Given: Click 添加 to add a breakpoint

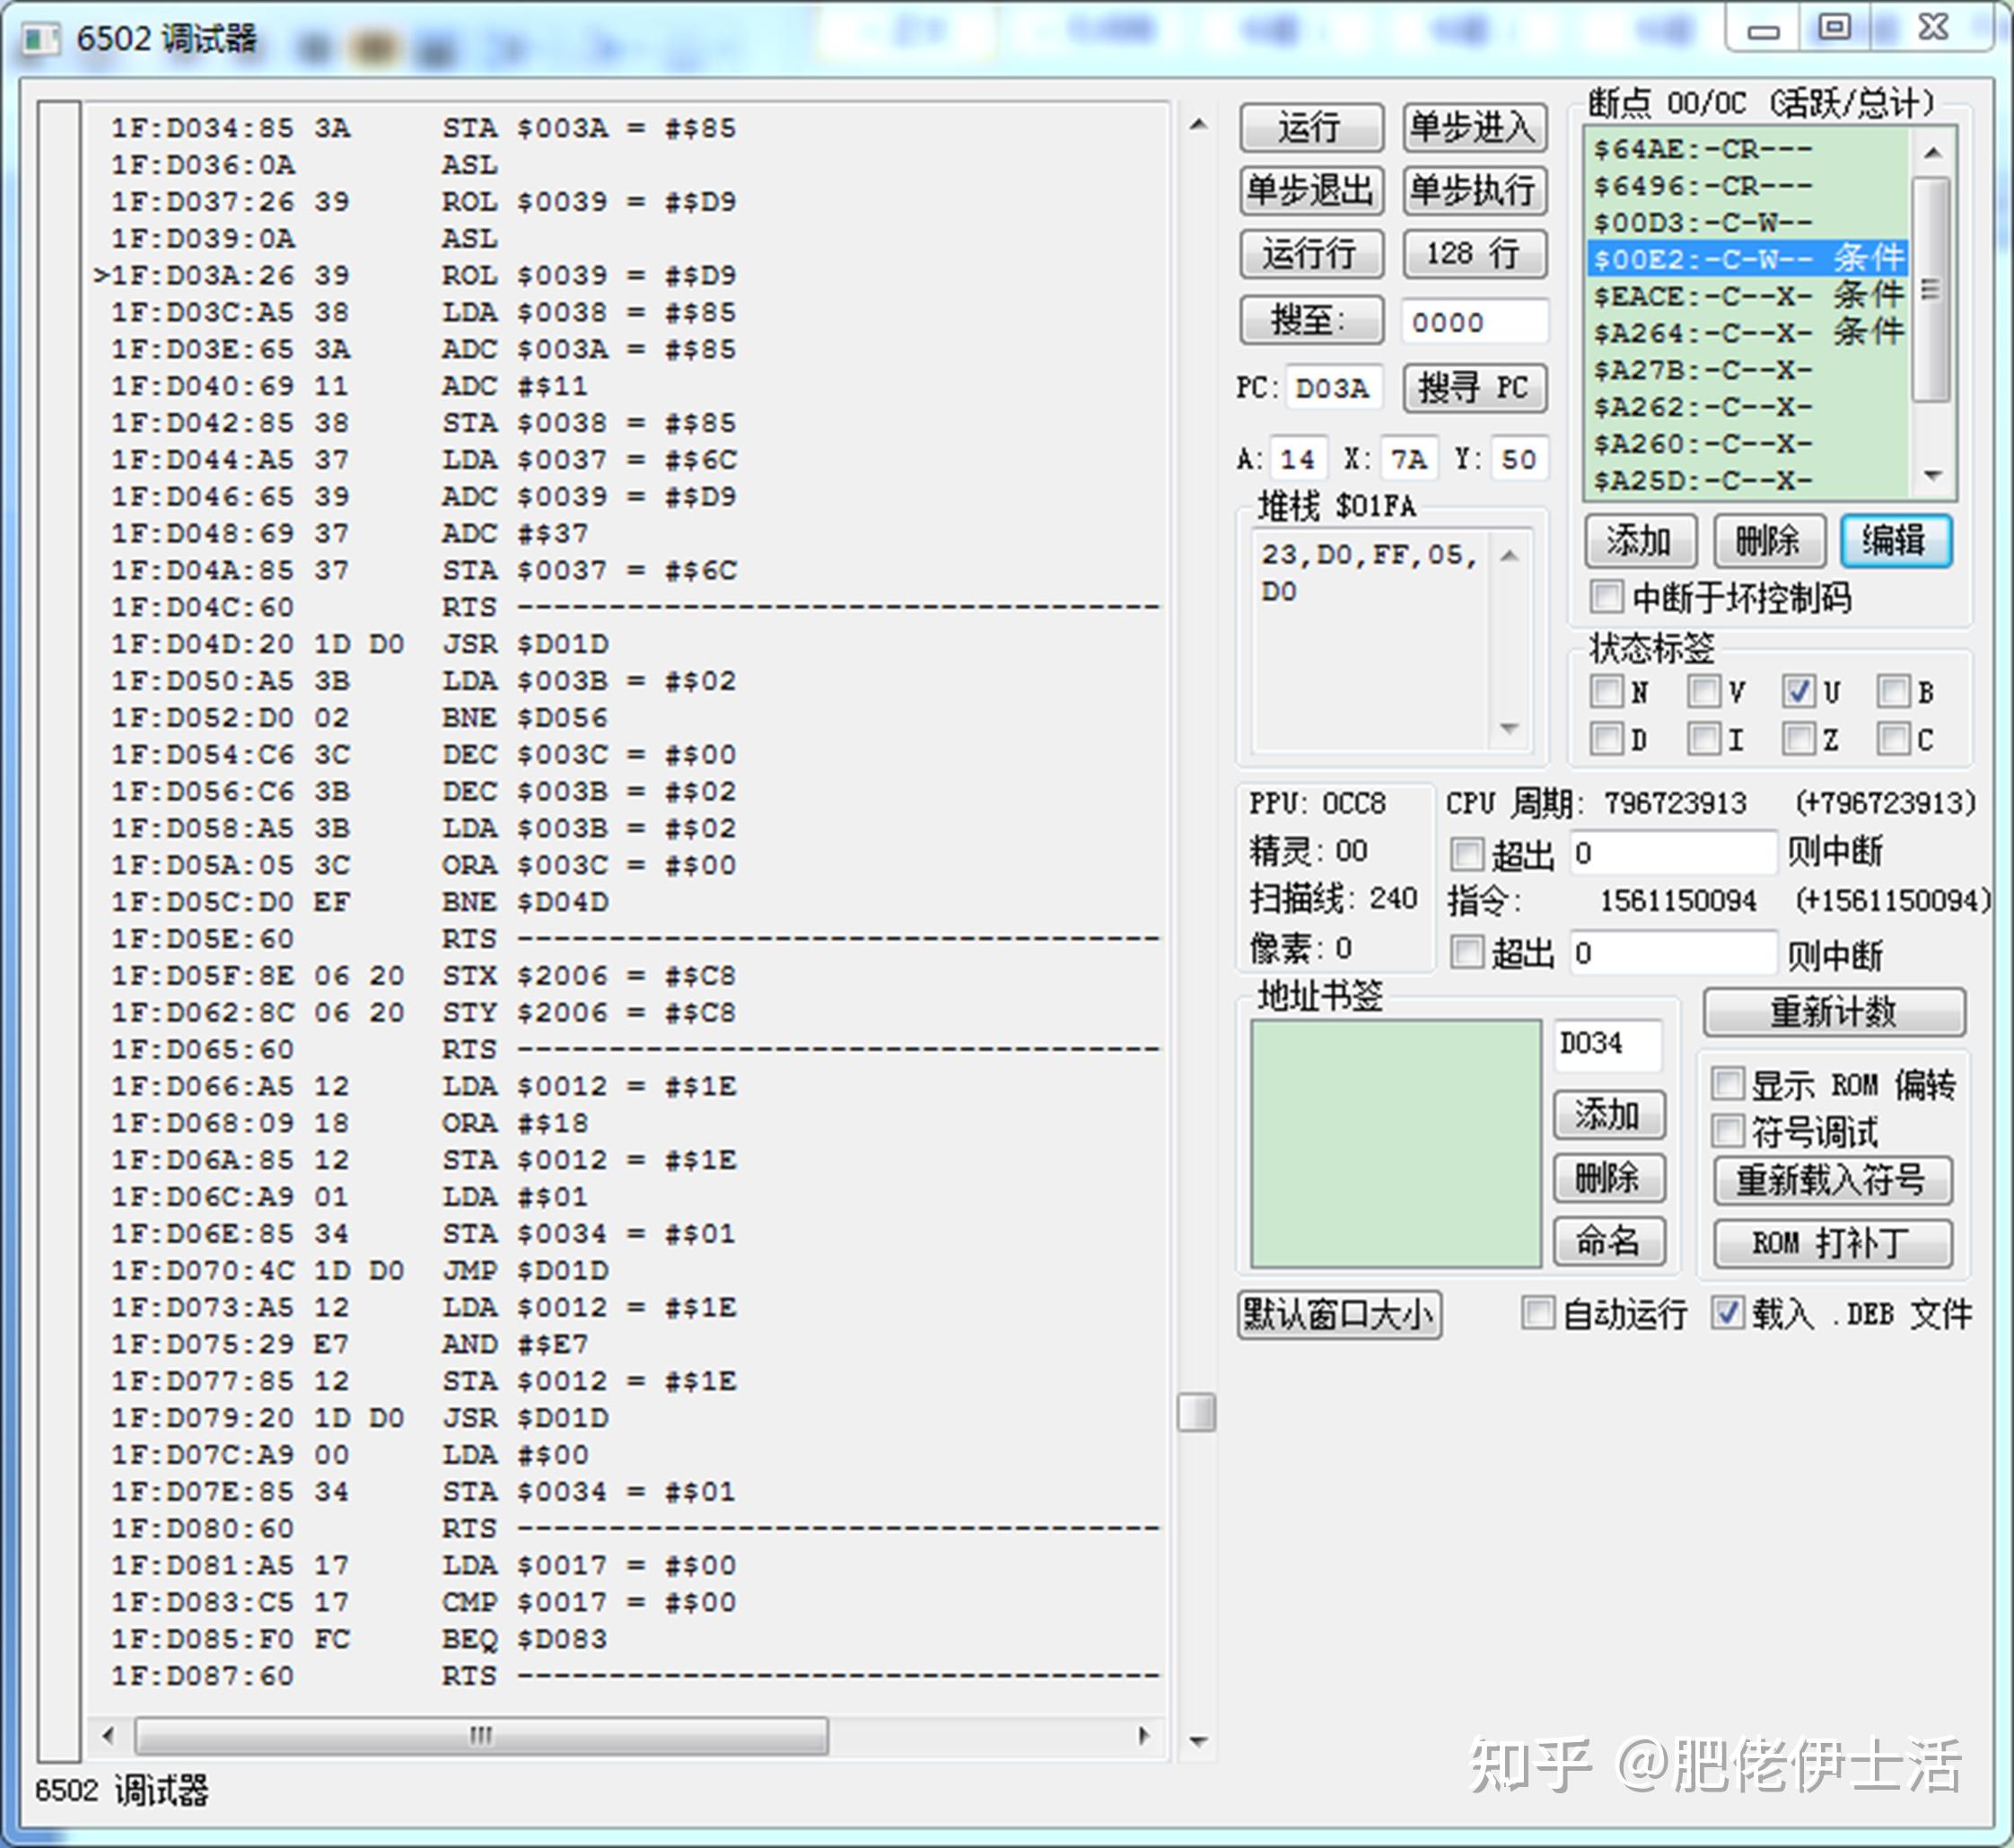Looking at the screenshot, I should (1641, 541).
